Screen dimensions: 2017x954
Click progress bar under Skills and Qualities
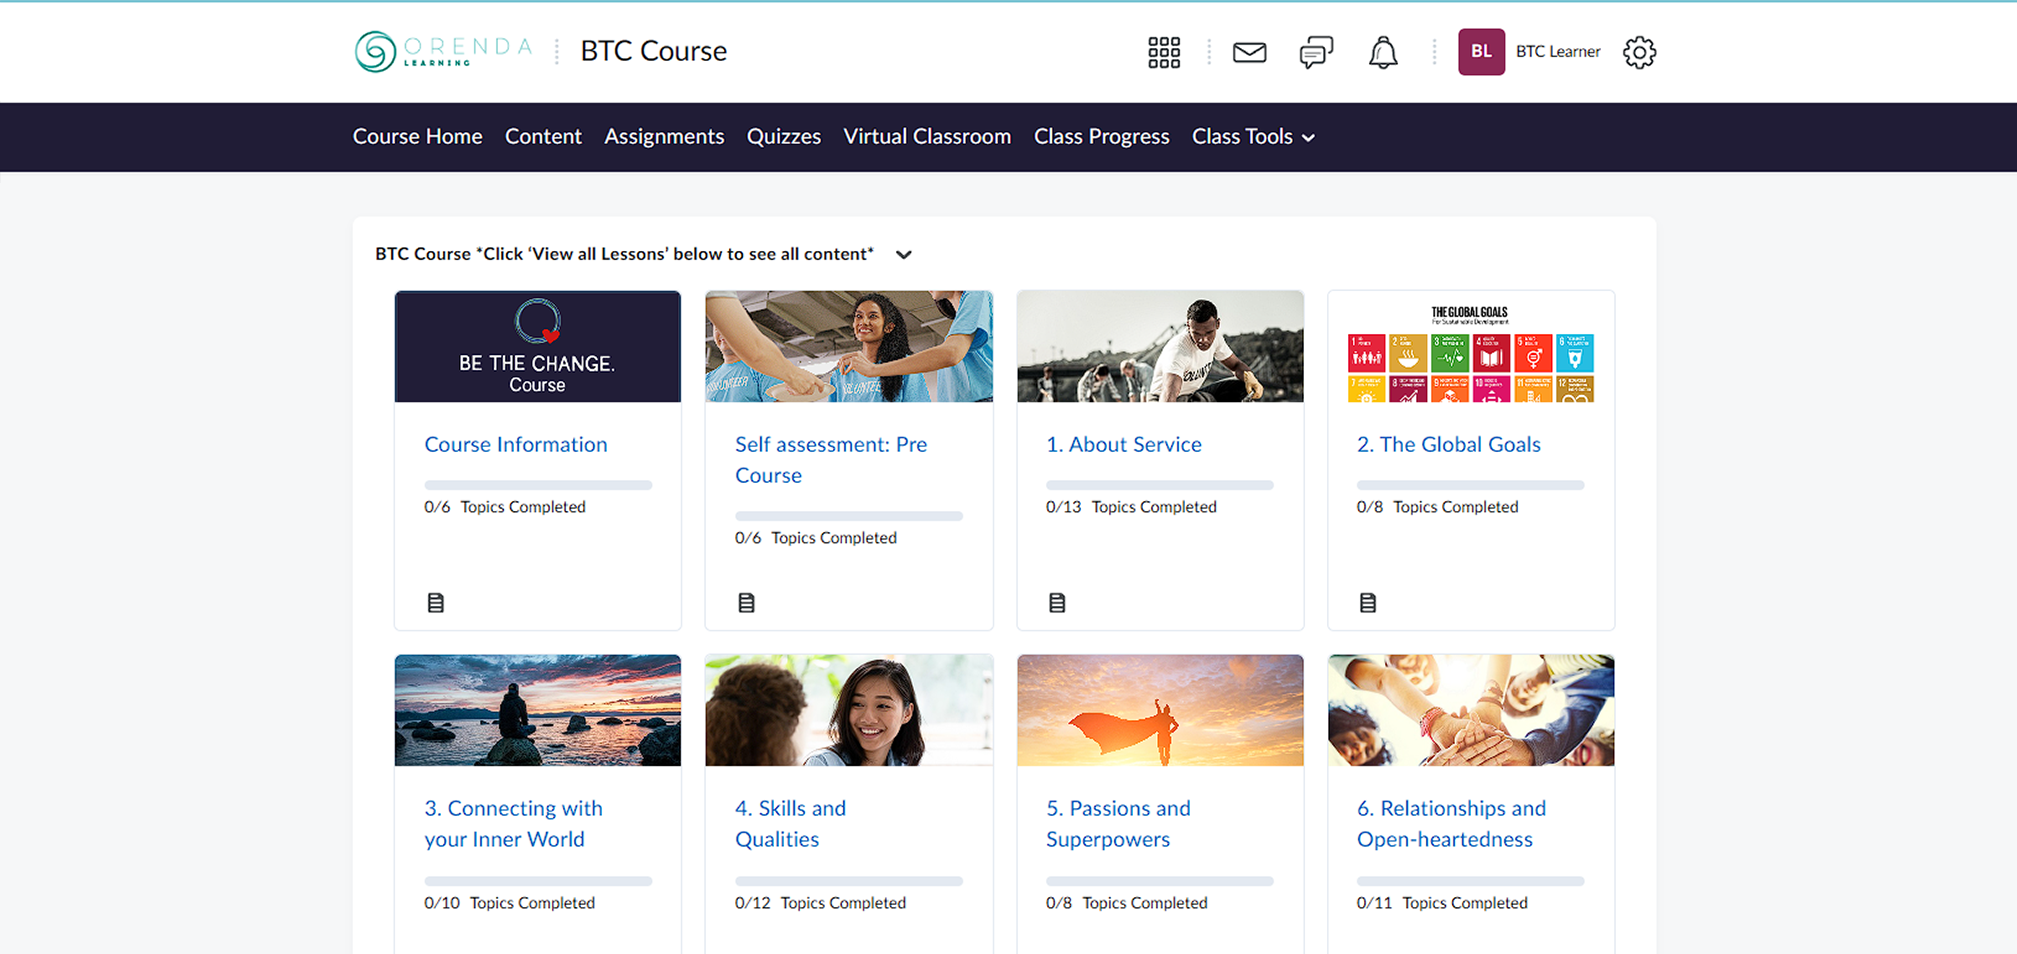click(848, 881)
